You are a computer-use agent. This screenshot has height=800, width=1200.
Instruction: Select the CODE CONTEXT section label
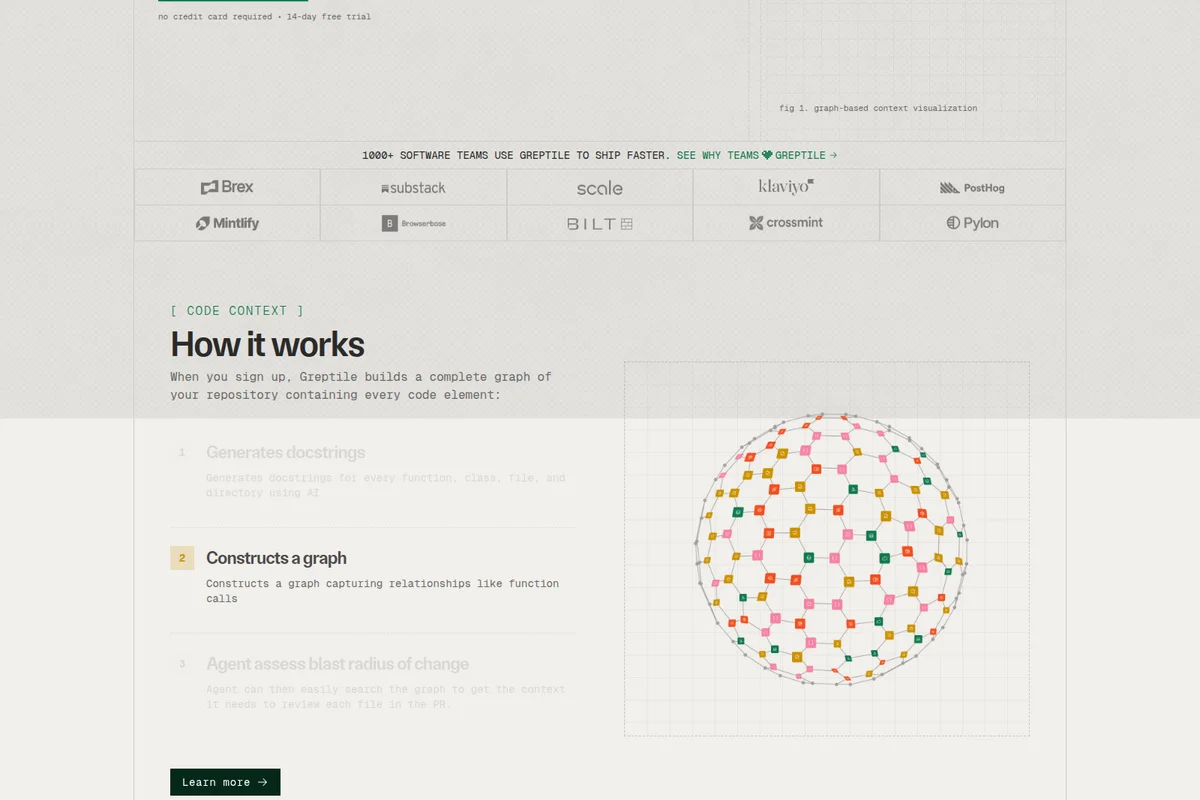tap(236, 310)
